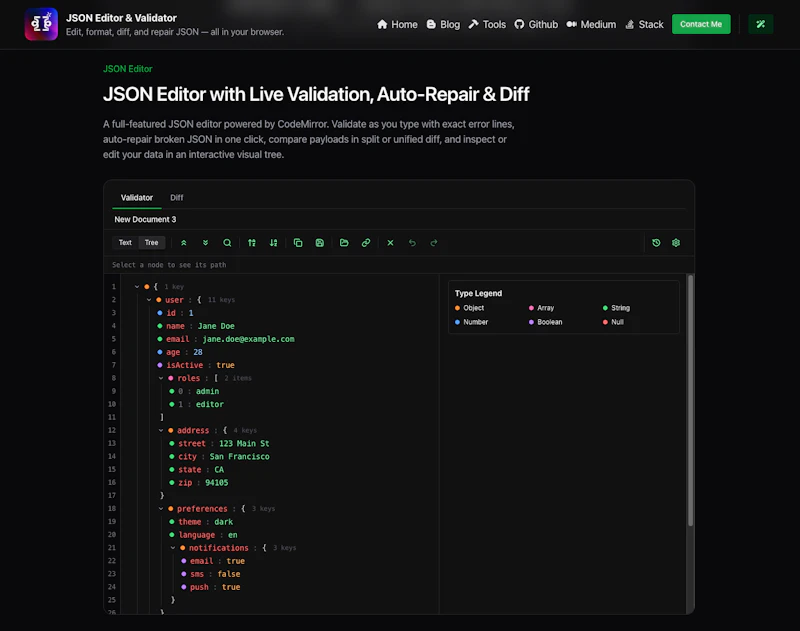
Task: Clear the editor with the X icon
Action: (x=390, y=243)
